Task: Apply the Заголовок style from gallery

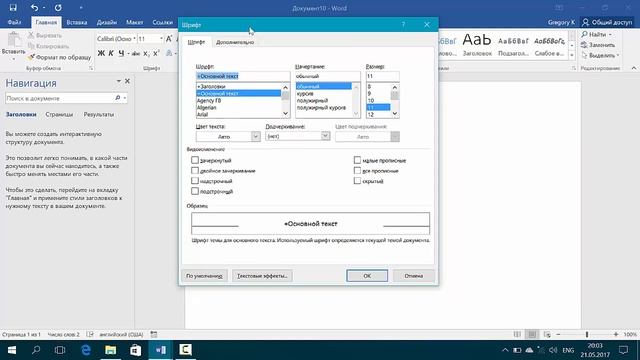Action: 477,44
